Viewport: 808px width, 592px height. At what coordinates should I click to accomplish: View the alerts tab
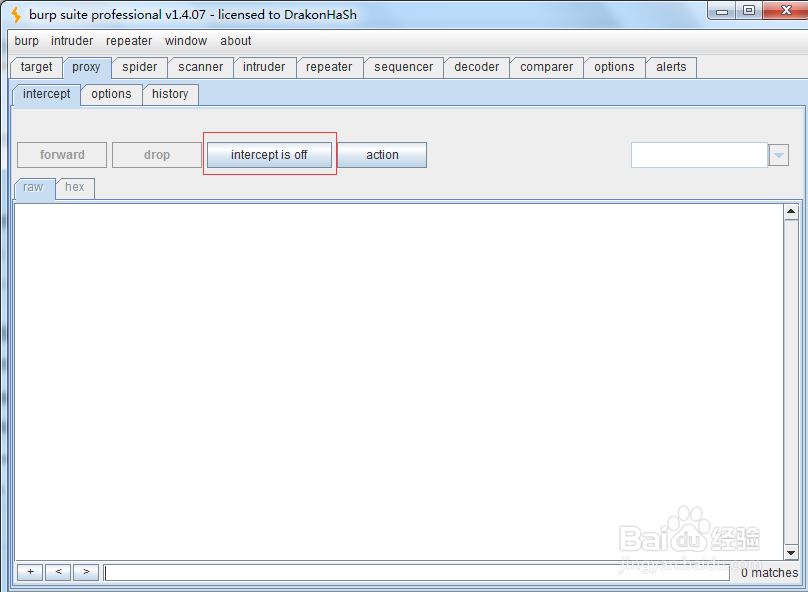pos(671,67)
